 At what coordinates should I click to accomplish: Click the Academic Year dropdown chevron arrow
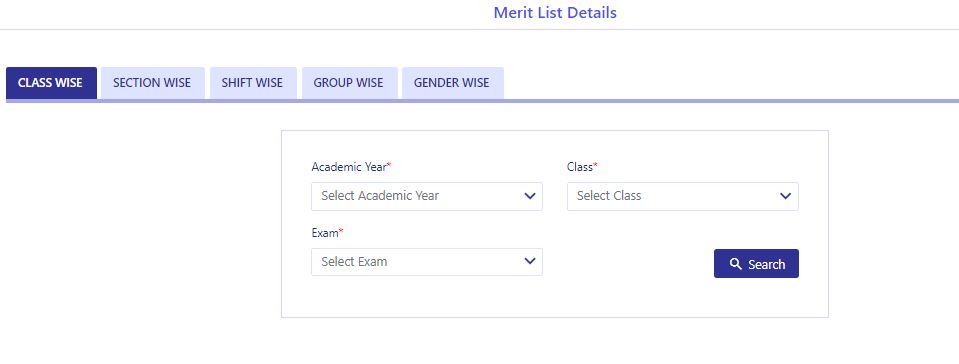point(530,196)
